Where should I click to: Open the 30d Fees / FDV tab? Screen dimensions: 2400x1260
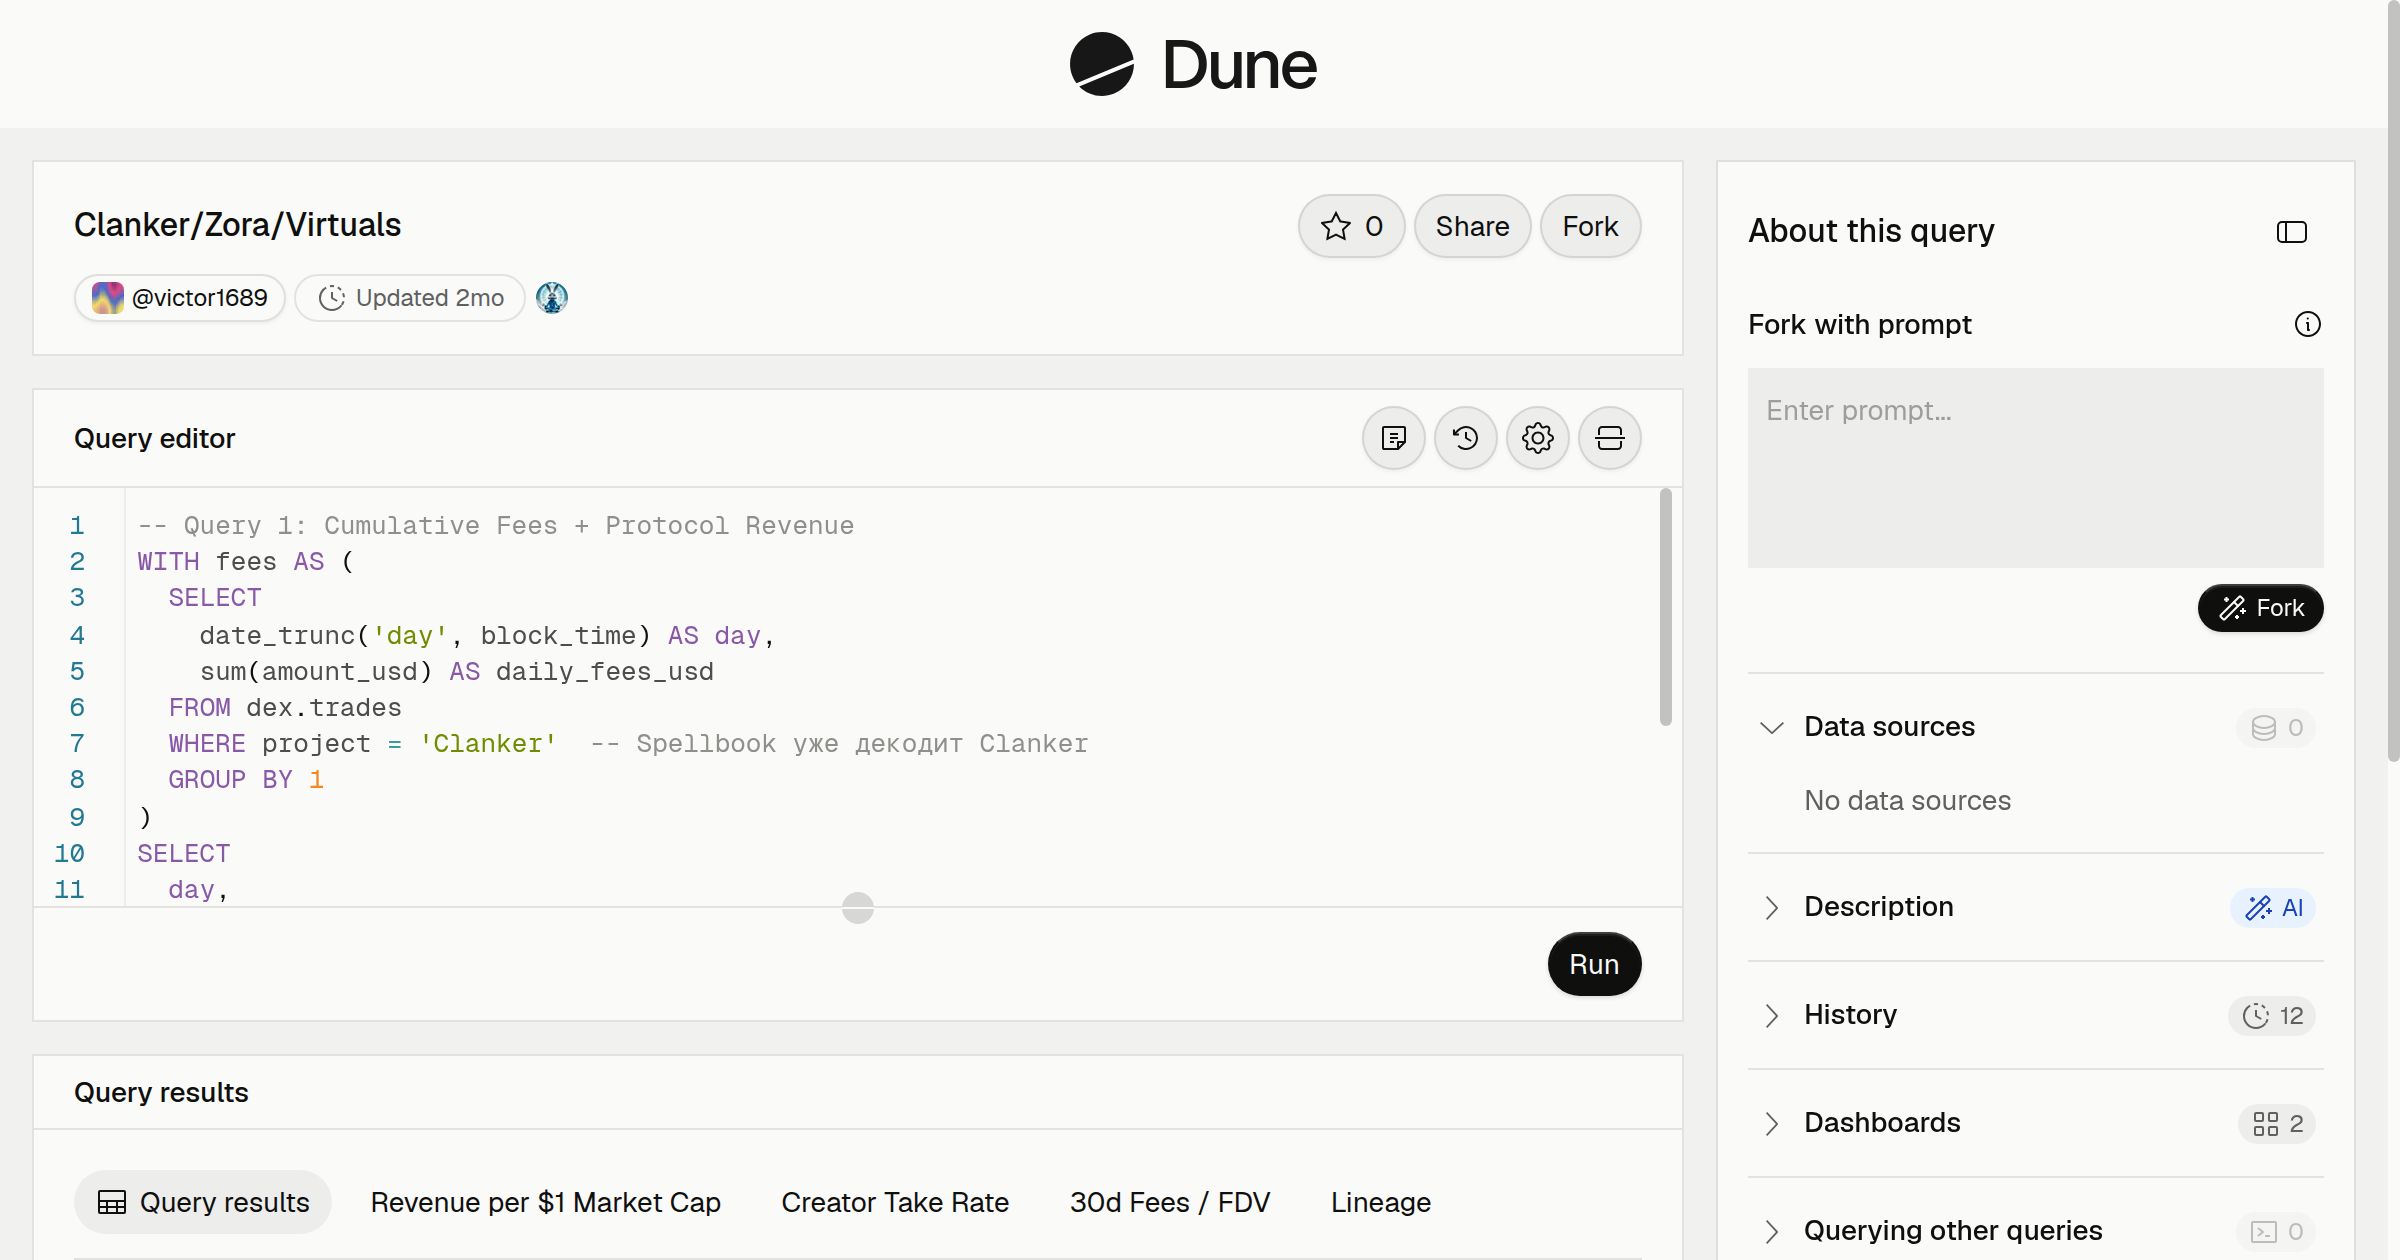coord(1170,1202)
